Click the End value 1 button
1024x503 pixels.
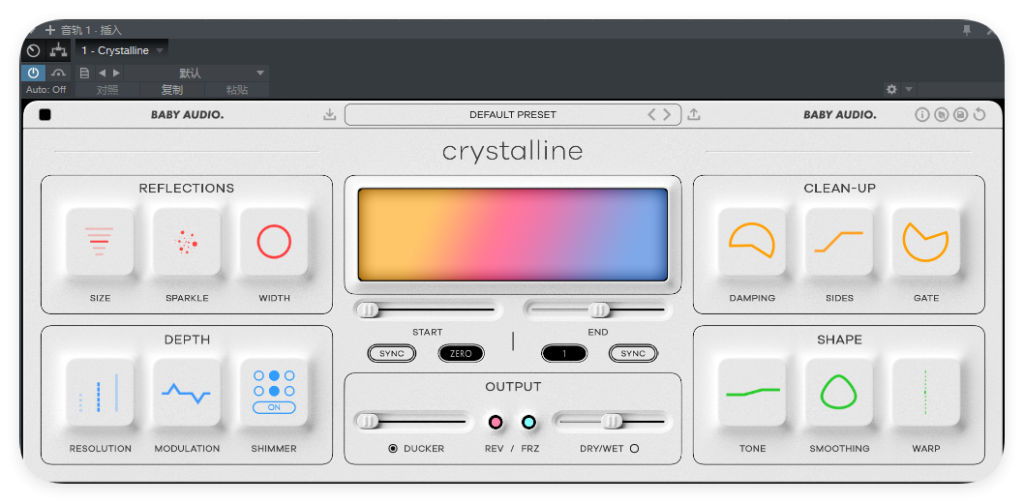[x=564, y=353]
